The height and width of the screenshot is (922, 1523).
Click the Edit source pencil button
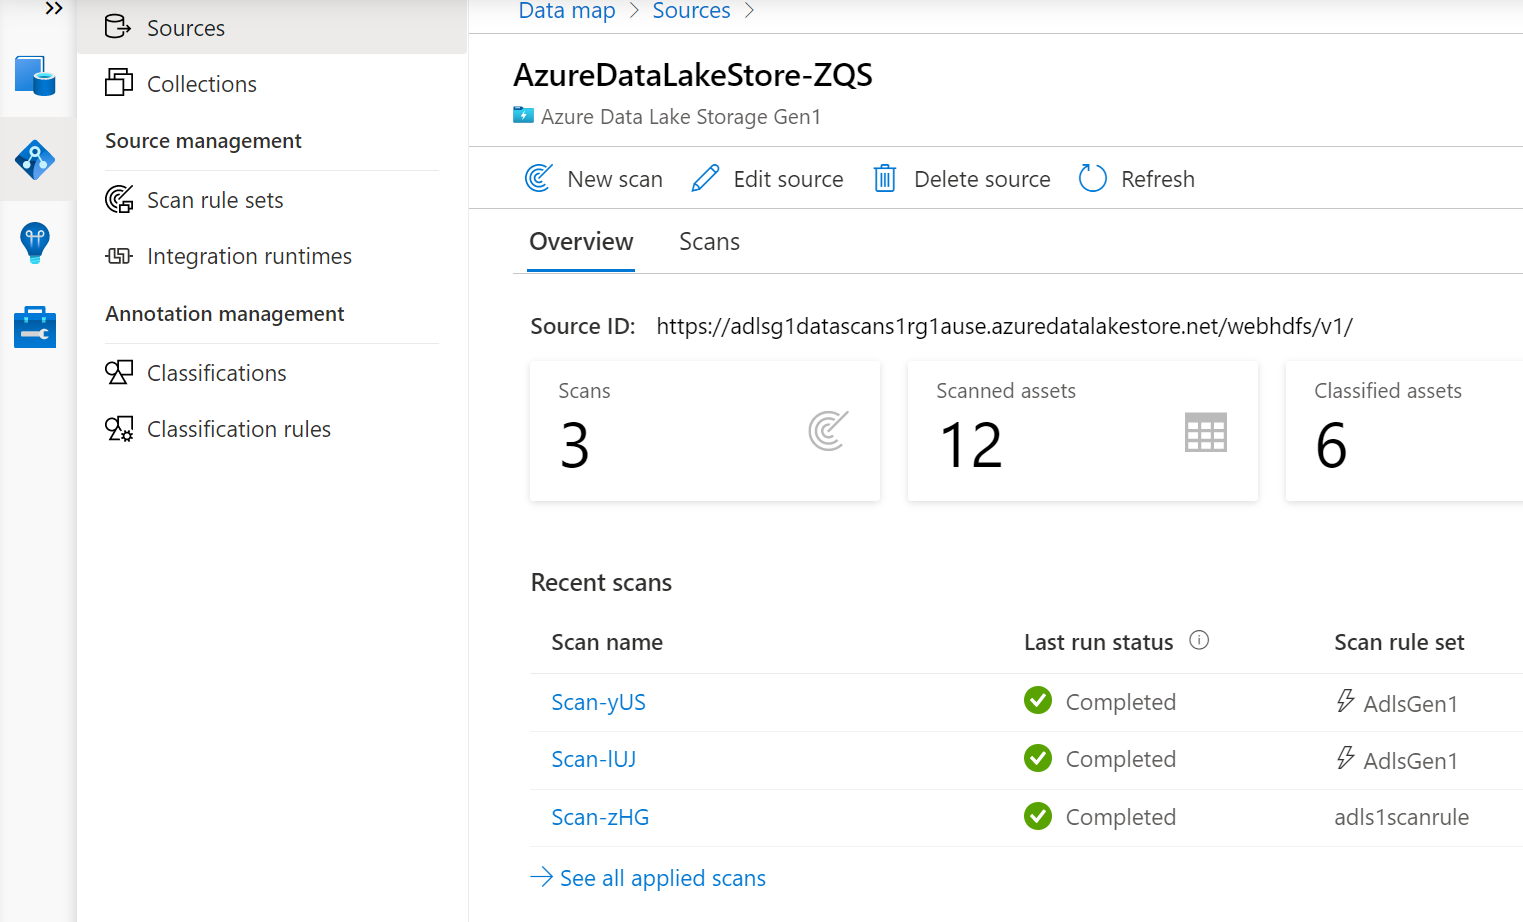click(767, 179)
